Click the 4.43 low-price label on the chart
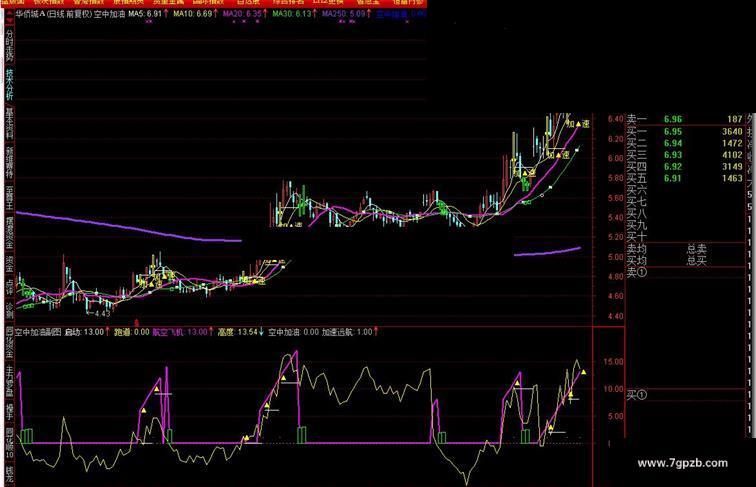The height and width of the screenshot is (487, 756). point(102,313)
